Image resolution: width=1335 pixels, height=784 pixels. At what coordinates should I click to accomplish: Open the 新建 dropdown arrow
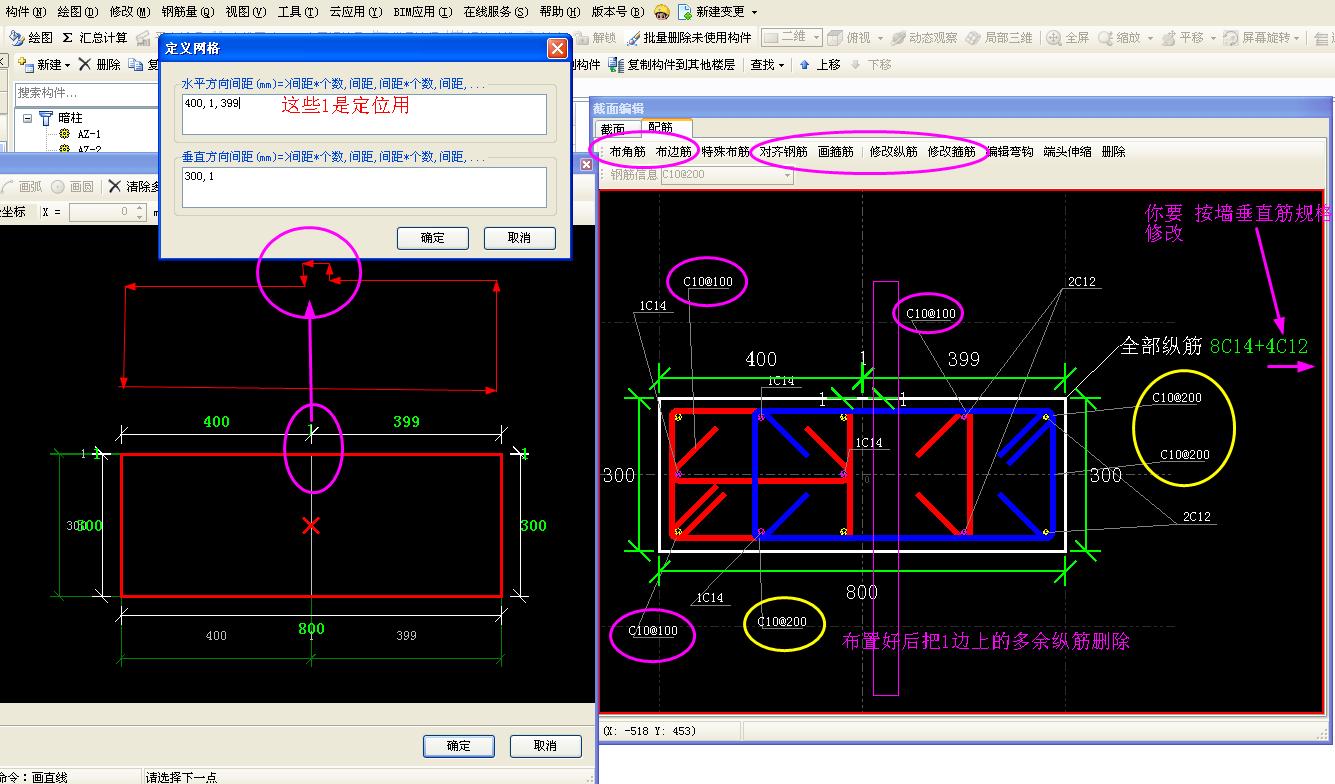(x=67, y=65)
